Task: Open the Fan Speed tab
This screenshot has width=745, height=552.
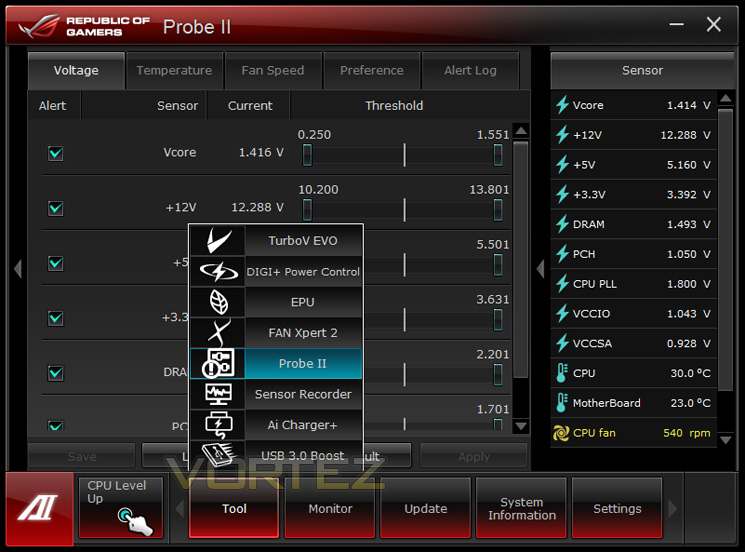Action: click(x=273, y=70)
